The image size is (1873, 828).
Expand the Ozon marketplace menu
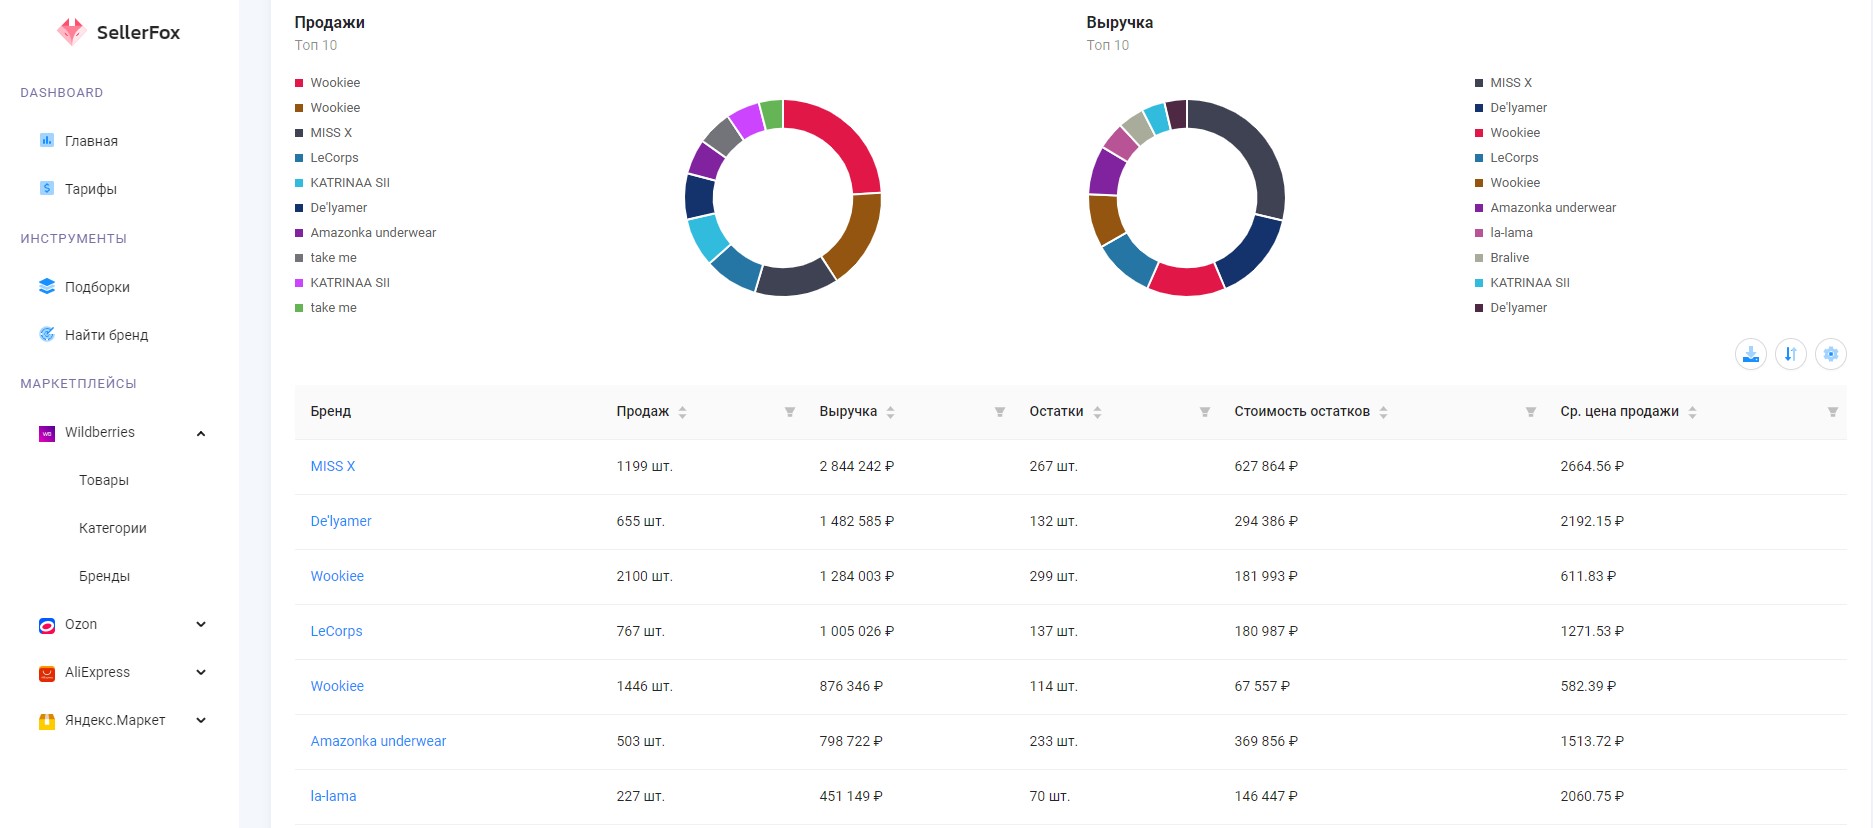coord(201,624)
